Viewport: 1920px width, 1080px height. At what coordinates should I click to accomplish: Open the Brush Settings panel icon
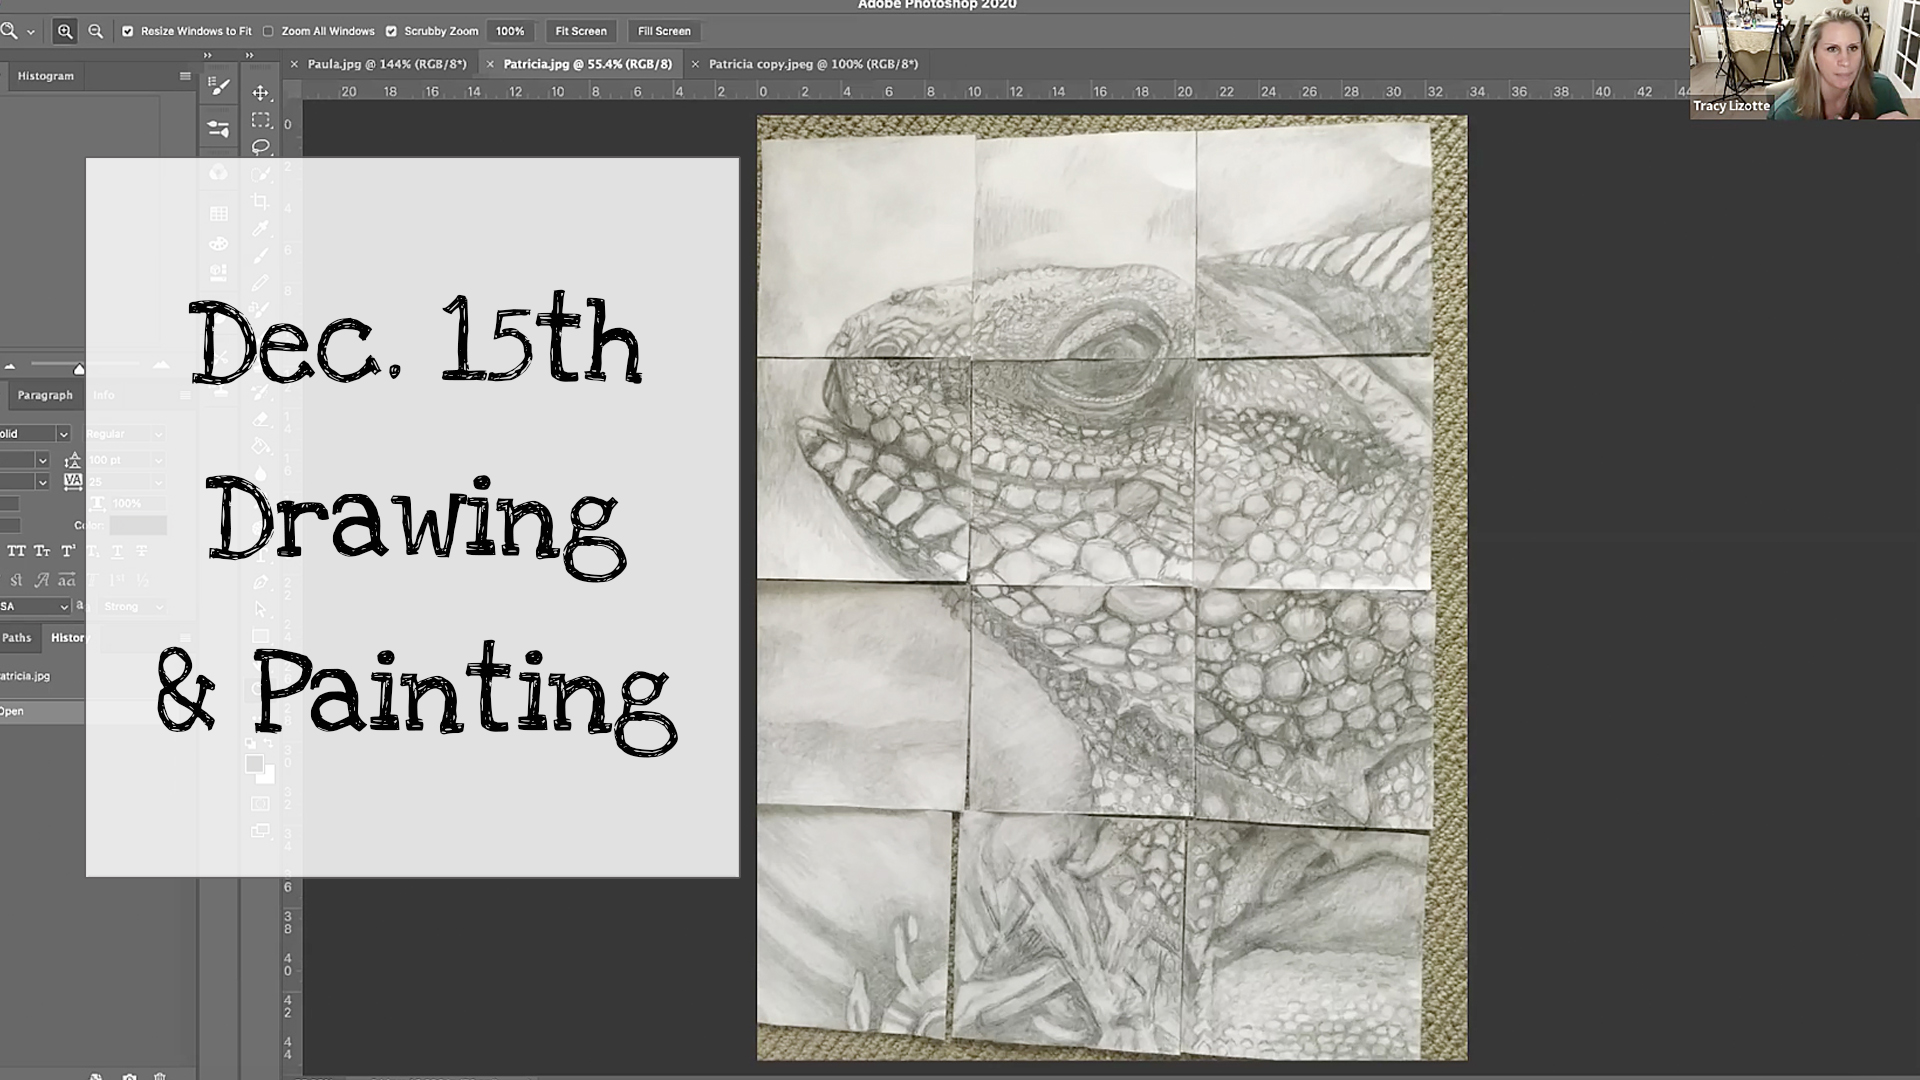pos(219,87)
